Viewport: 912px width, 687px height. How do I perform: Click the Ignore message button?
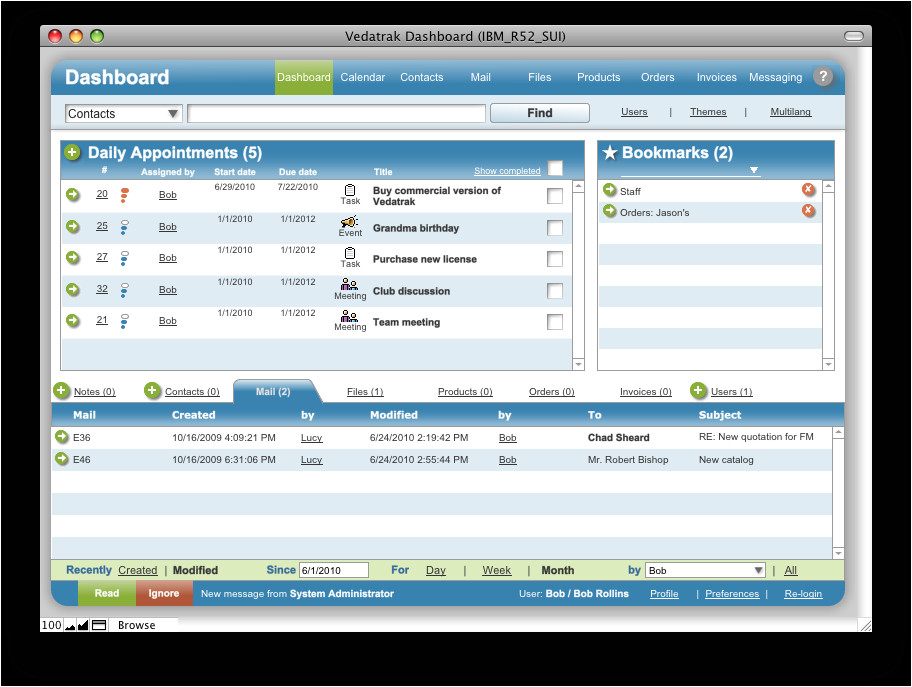(x=164, y=593)
